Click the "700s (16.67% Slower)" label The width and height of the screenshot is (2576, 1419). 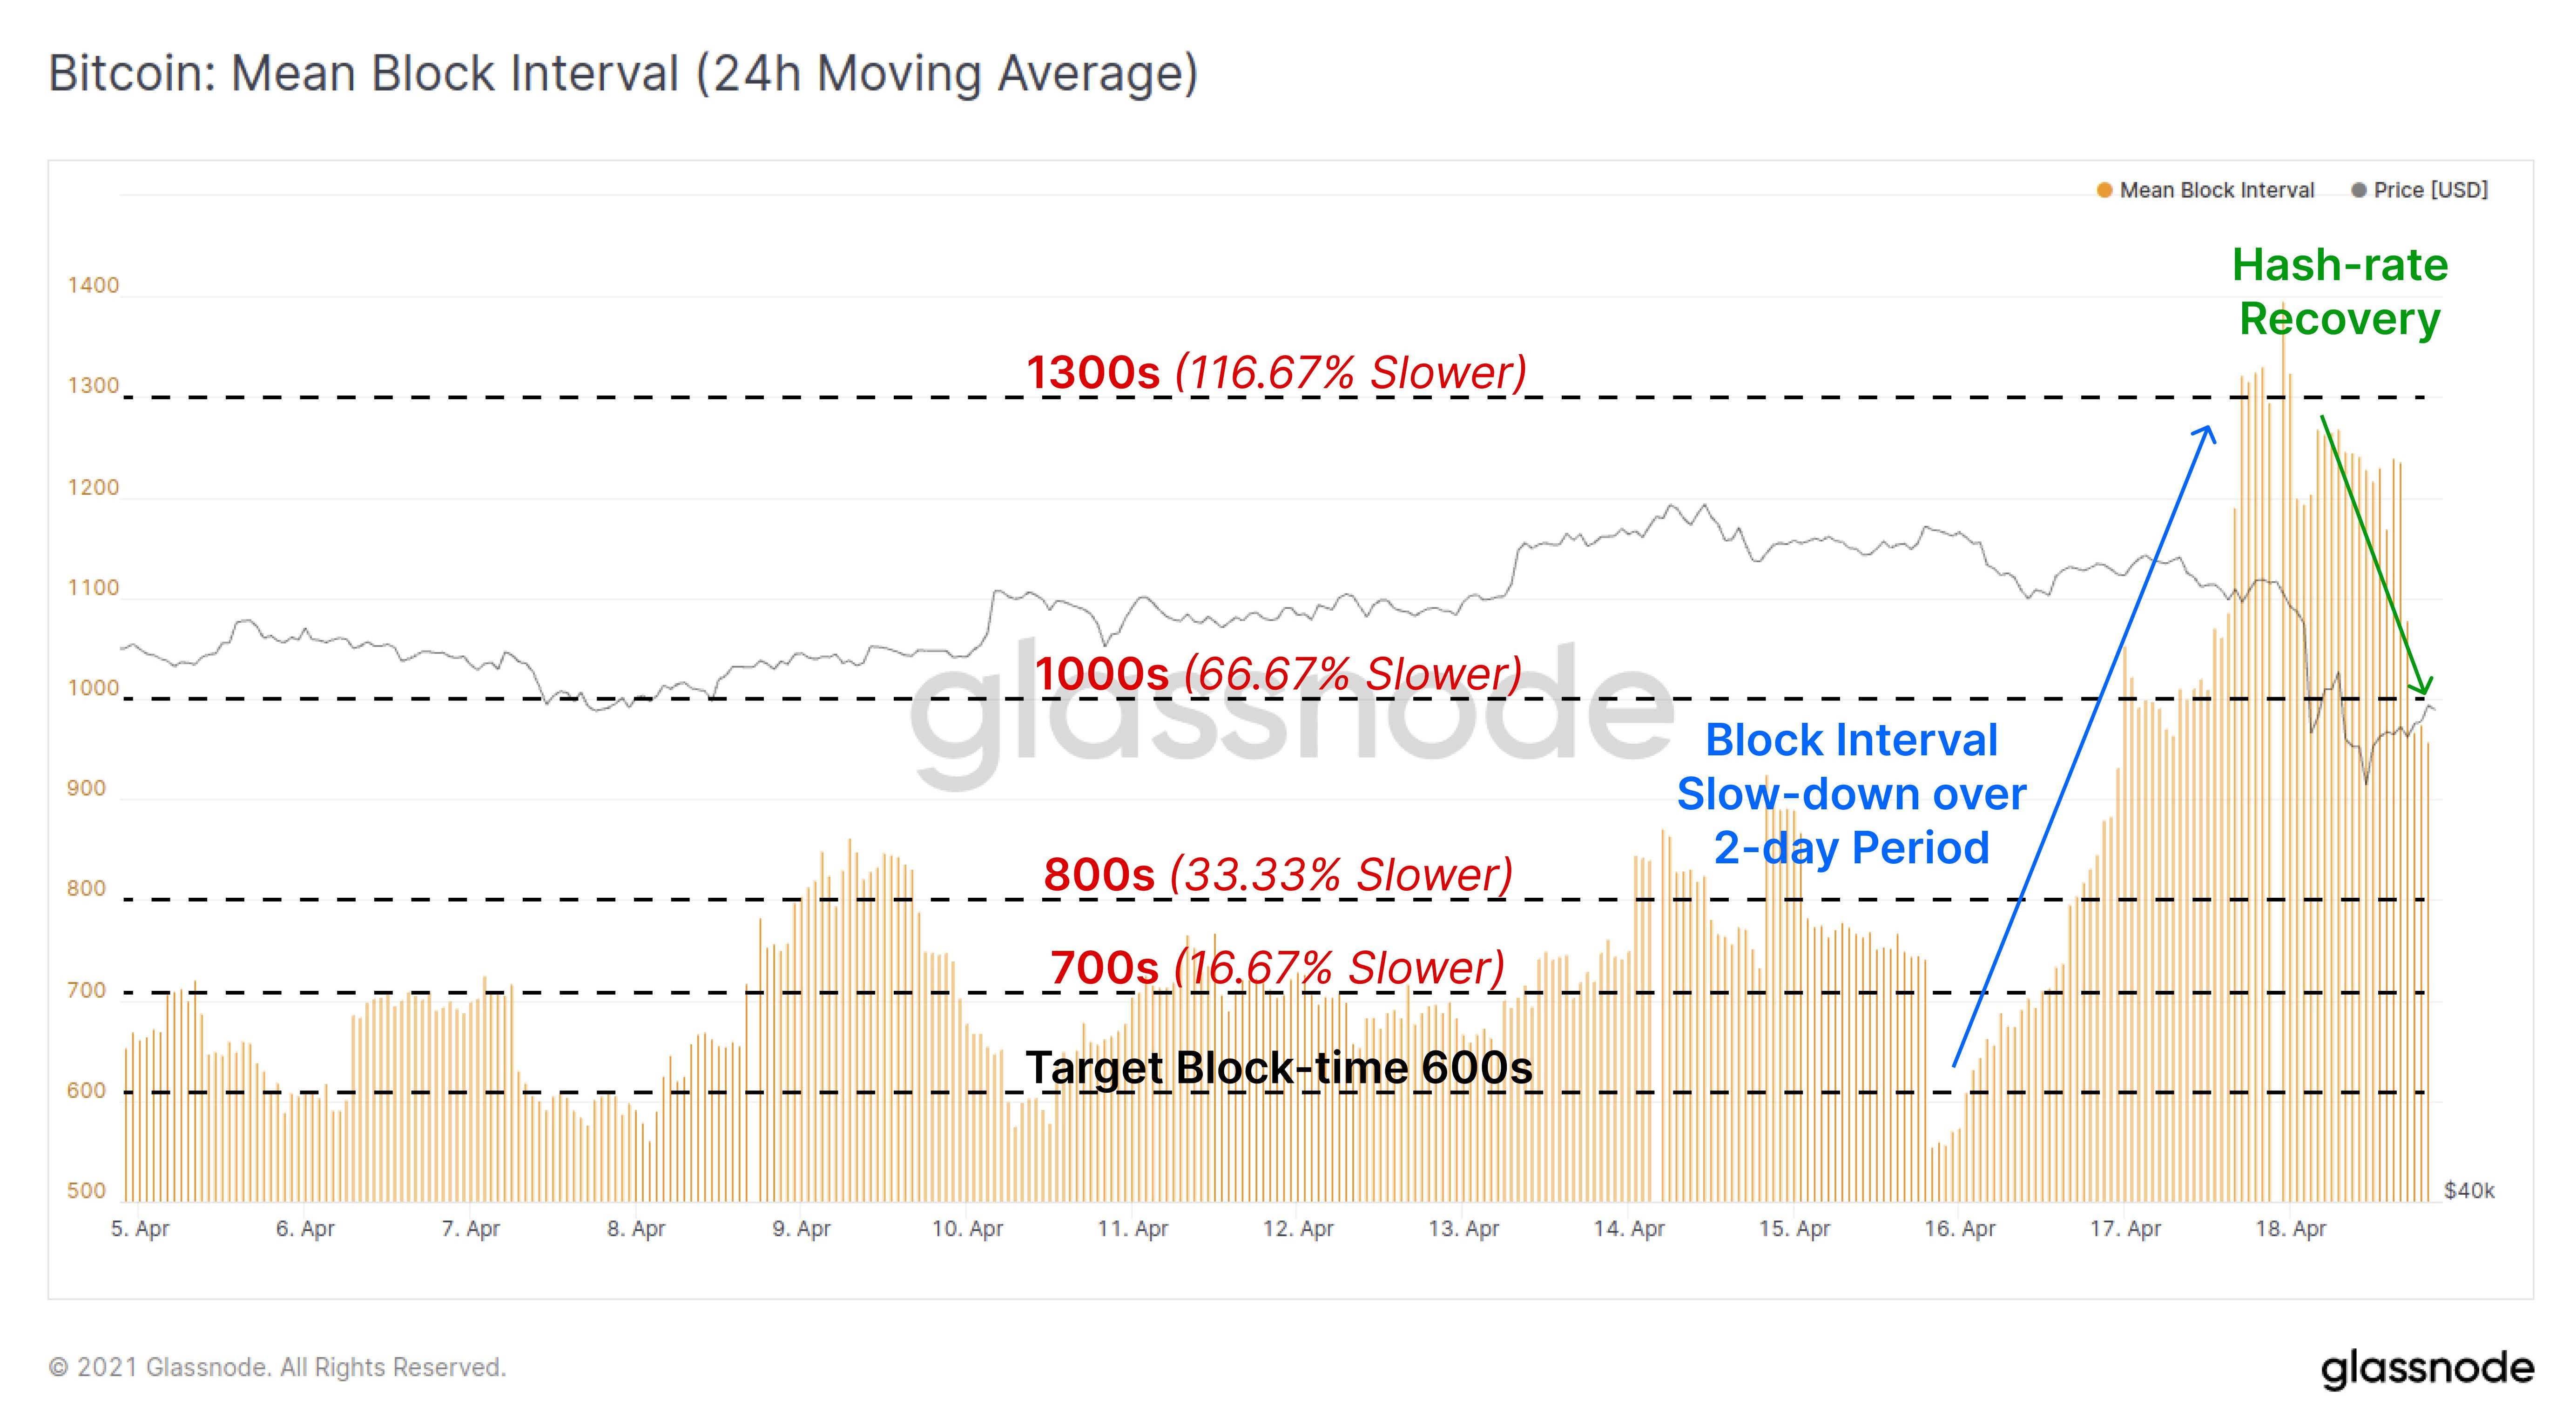point(1277,968)
